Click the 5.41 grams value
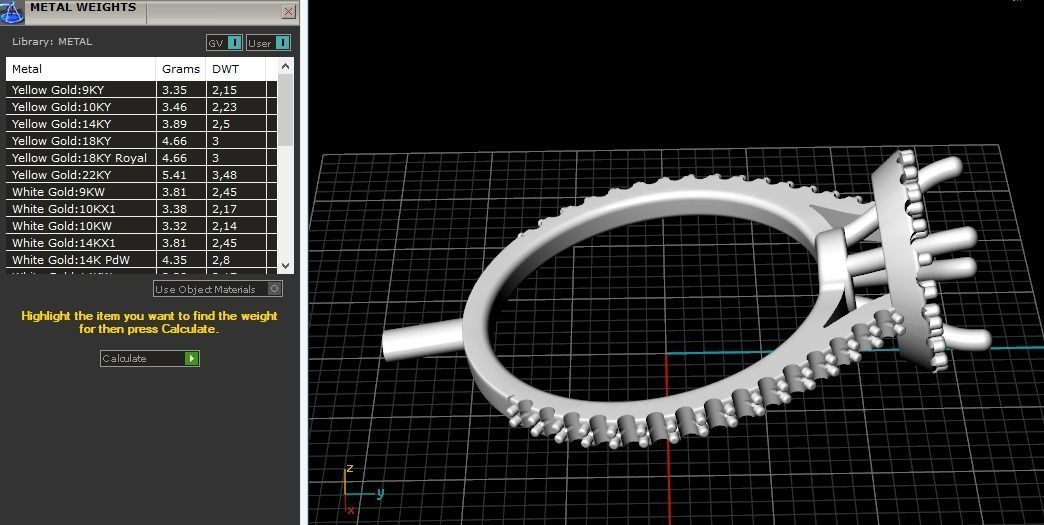 [x=174, y=175]
